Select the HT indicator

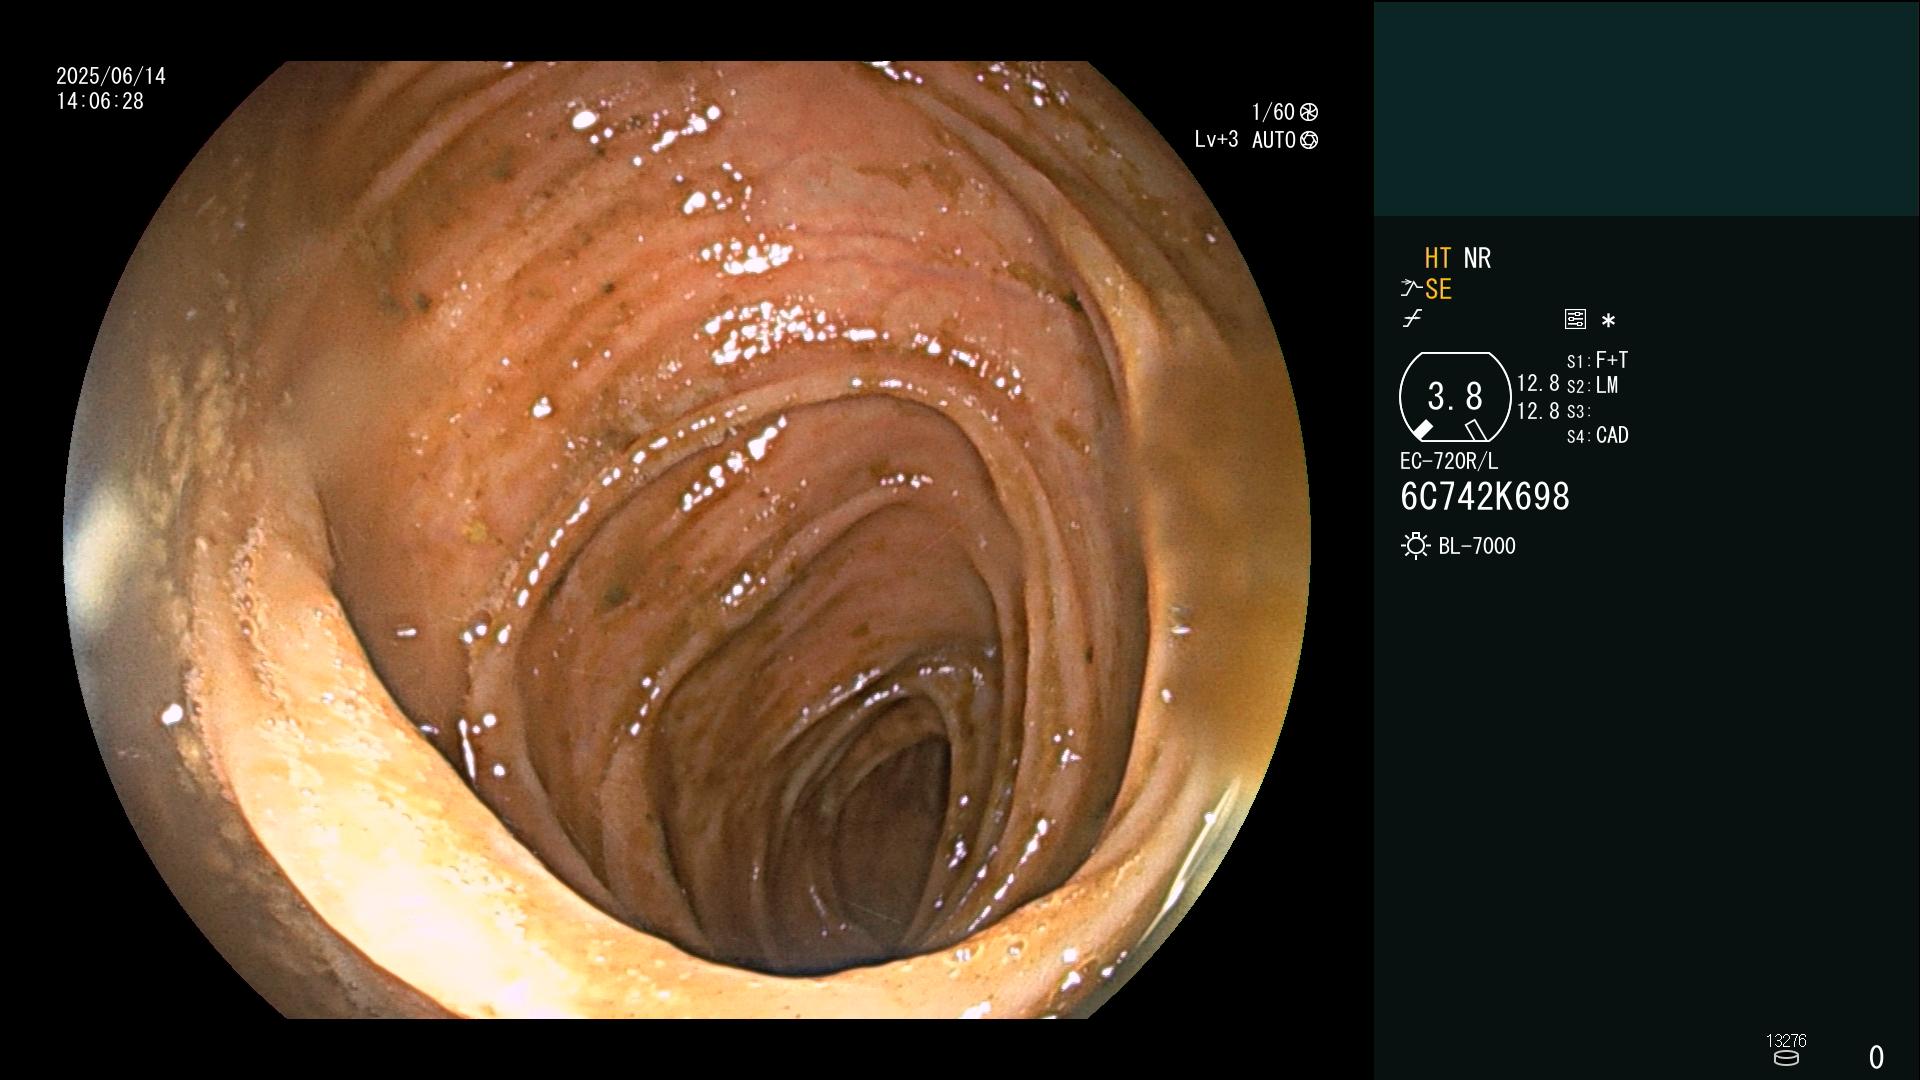pos(1438,258)
